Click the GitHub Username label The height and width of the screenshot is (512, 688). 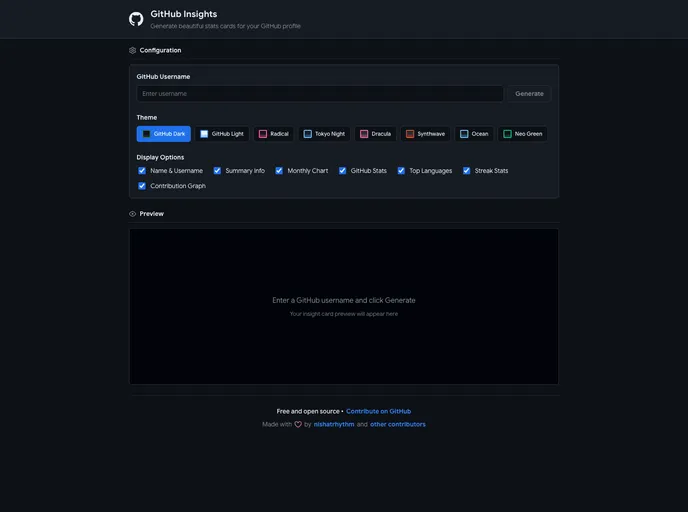pos(163,76)
